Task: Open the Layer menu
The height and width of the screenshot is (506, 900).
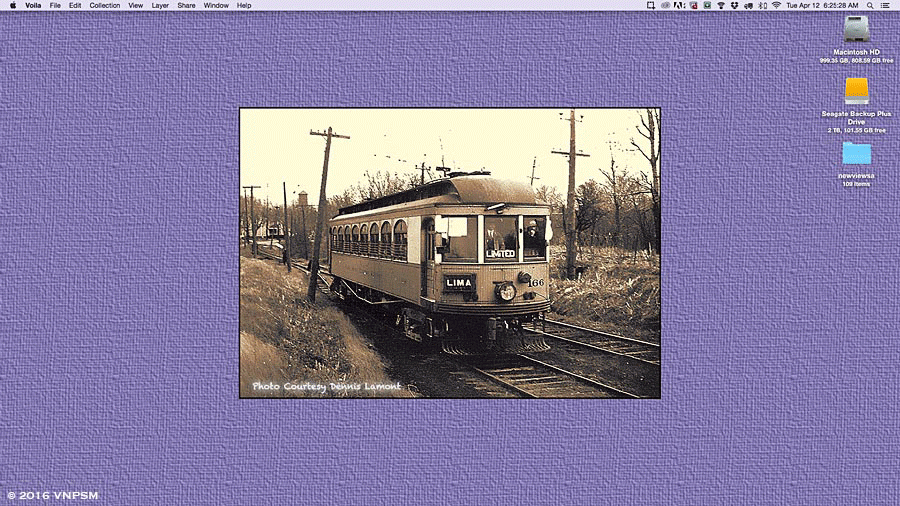Action: [160, 5]
